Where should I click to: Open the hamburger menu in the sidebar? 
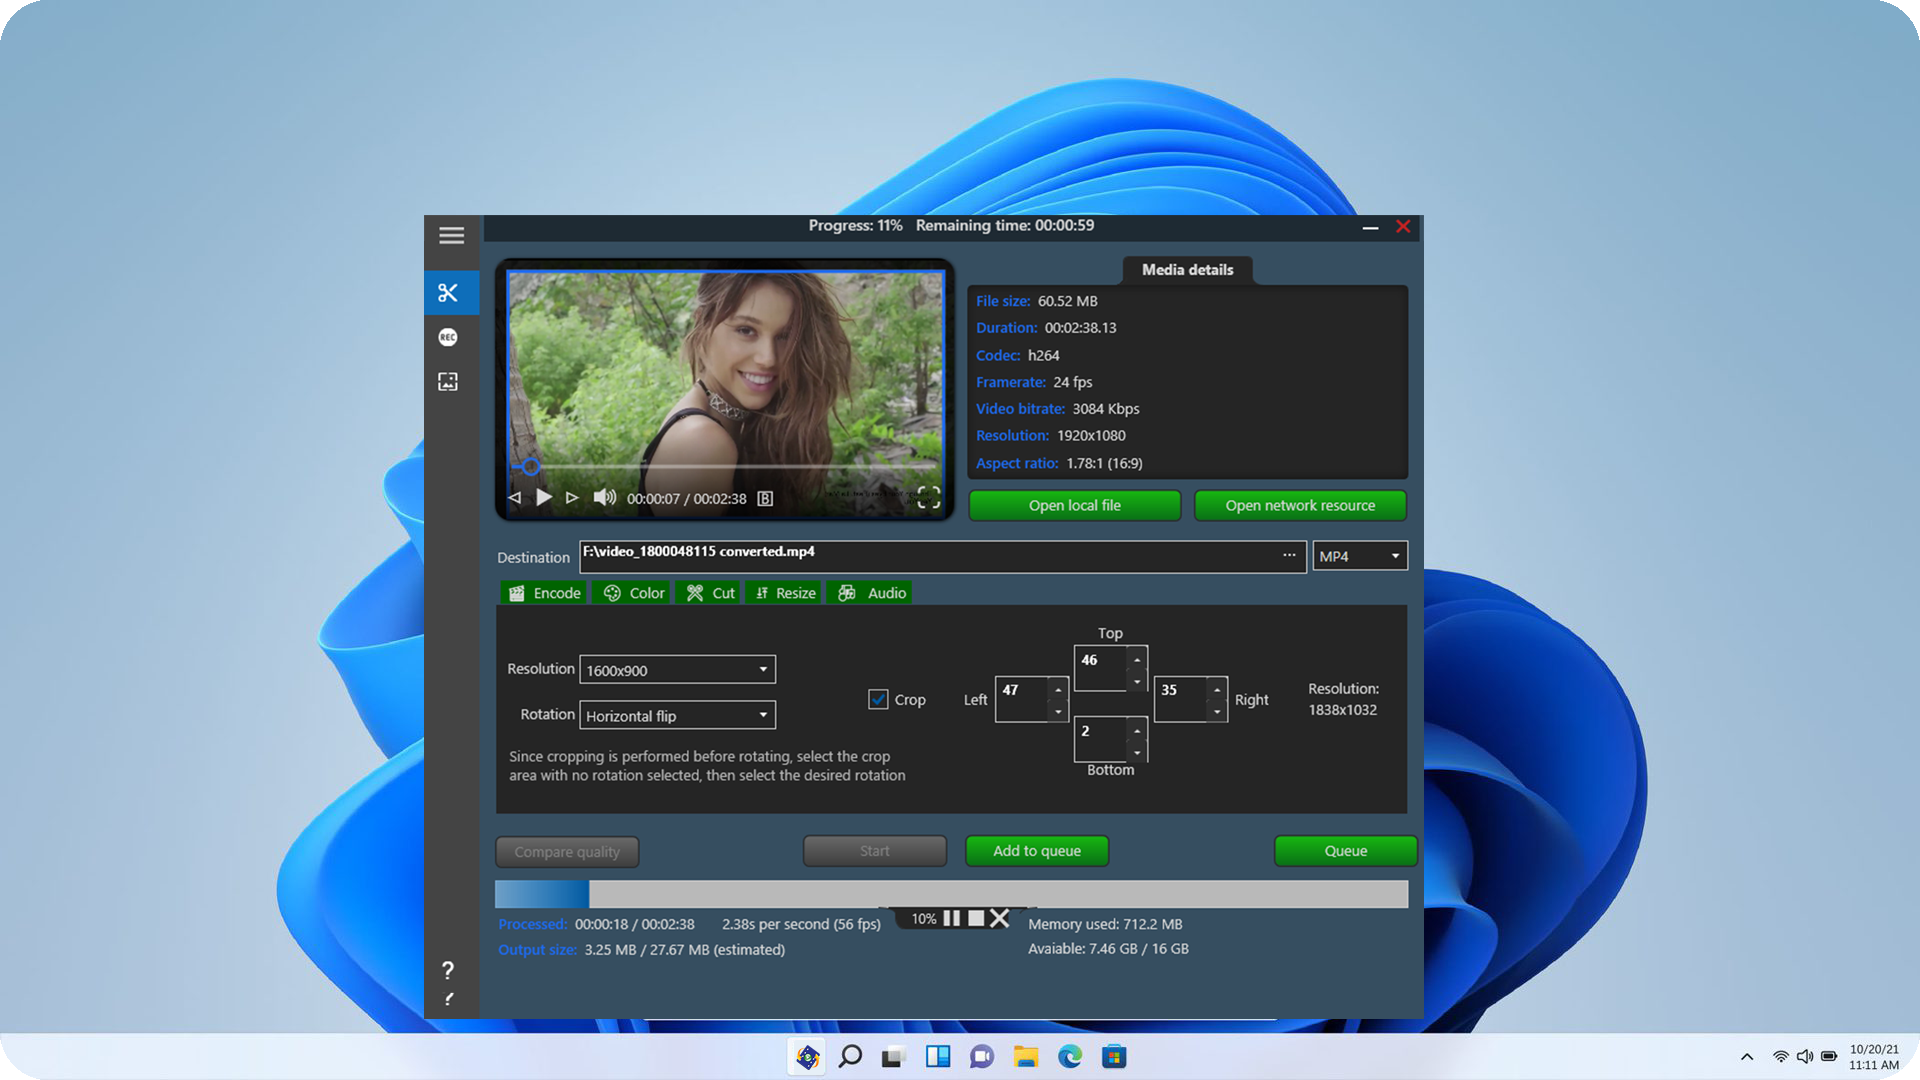click(451, 236)
